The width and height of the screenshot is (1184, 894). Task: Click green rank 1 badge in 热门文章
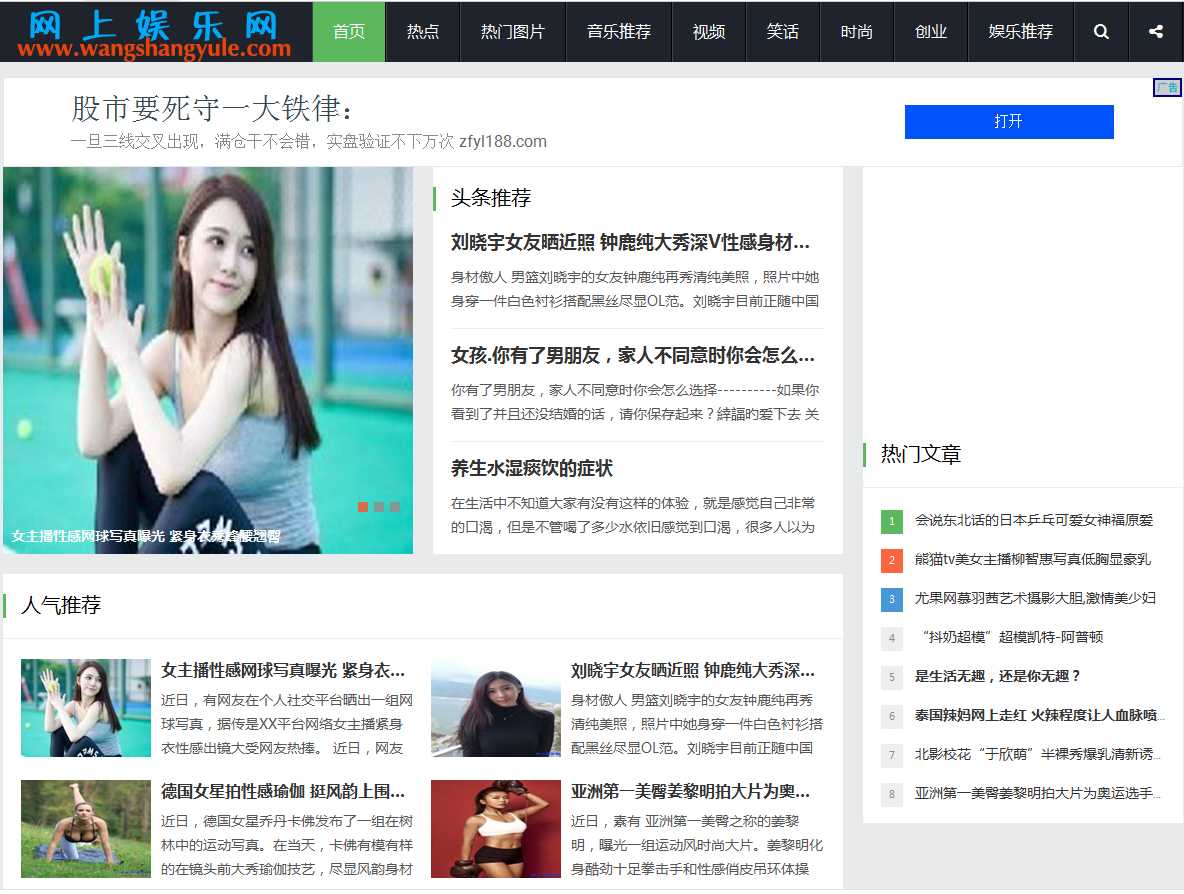891,521
